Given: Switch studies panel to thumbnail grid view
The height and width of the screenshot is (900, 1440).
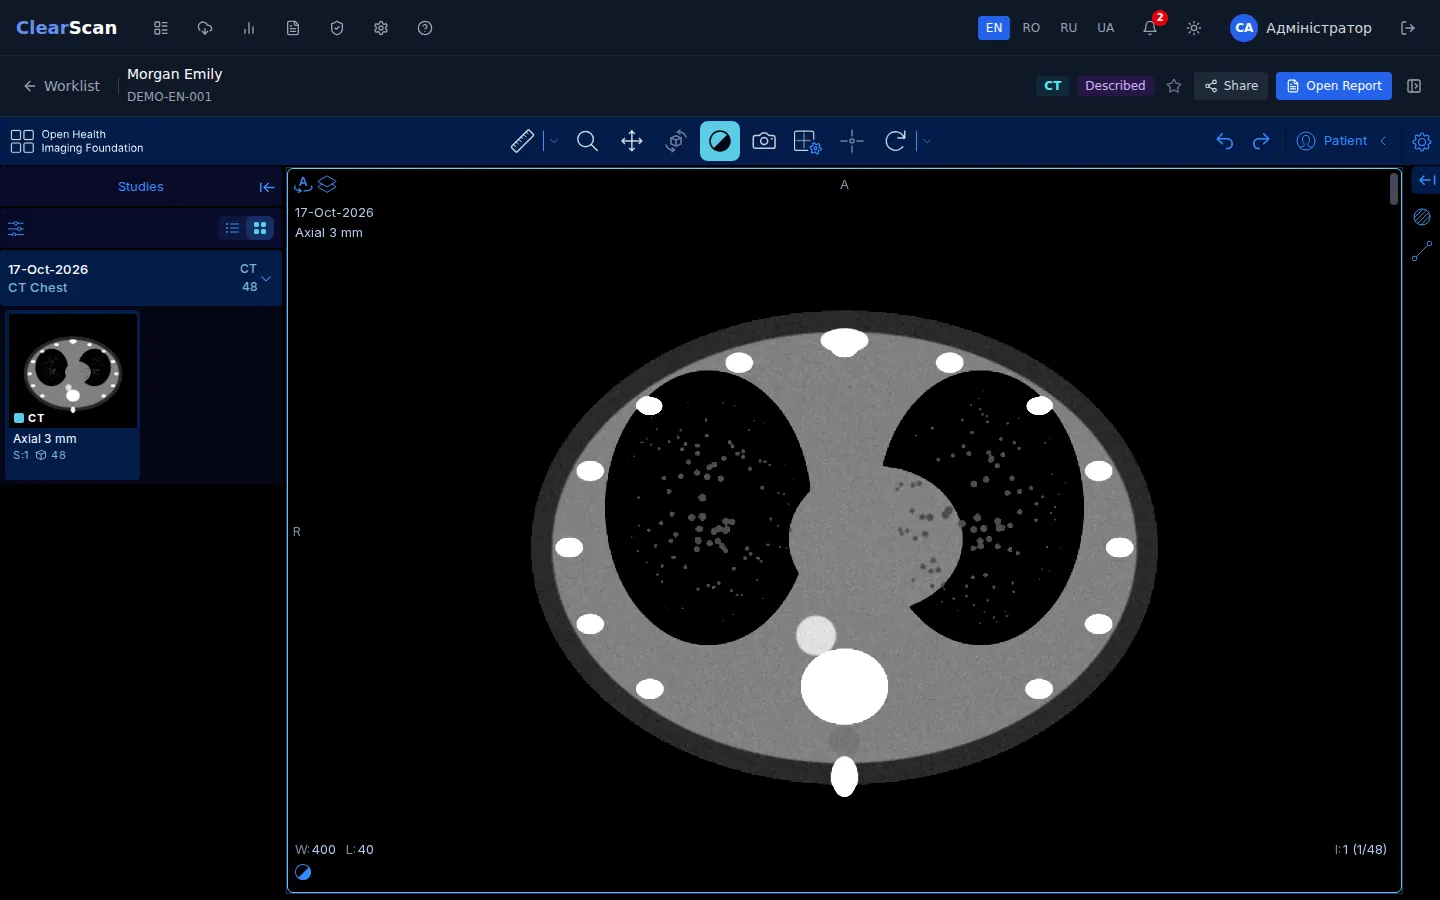Looking at the screenshot, I should (x=260, y=228).
